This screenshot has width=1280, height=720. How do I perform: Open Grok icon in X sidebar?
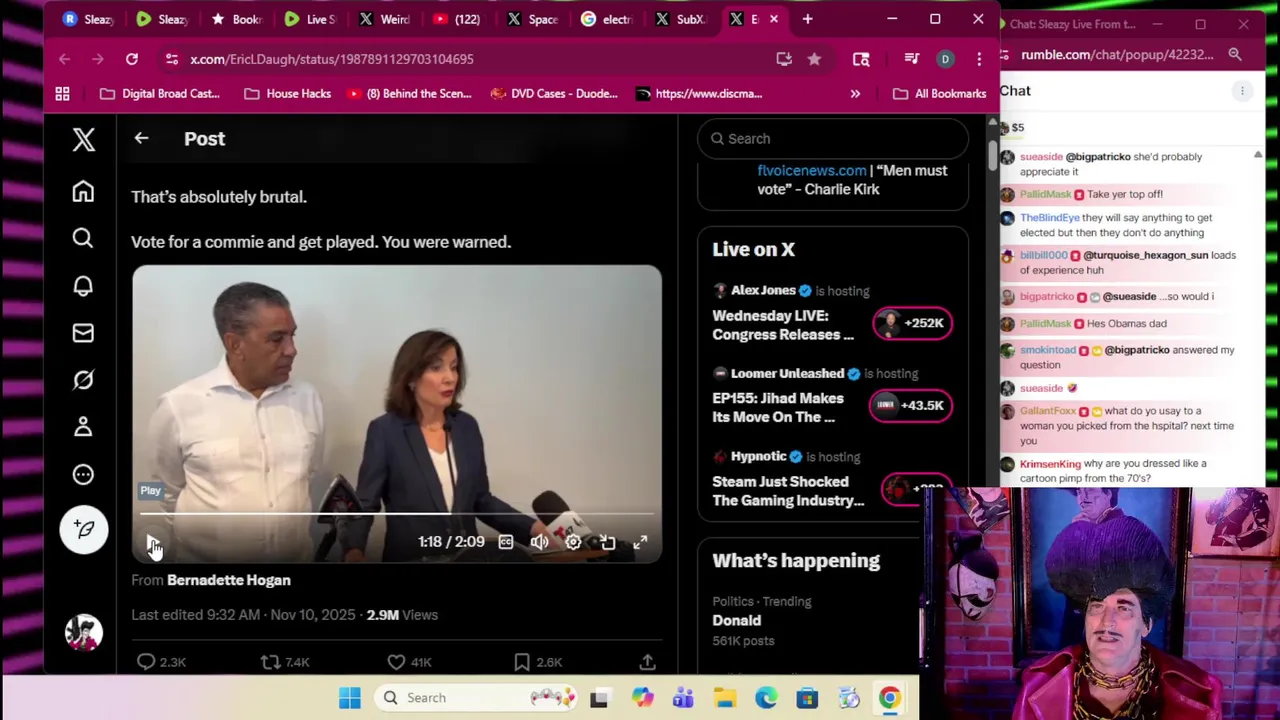coord(83,380)
